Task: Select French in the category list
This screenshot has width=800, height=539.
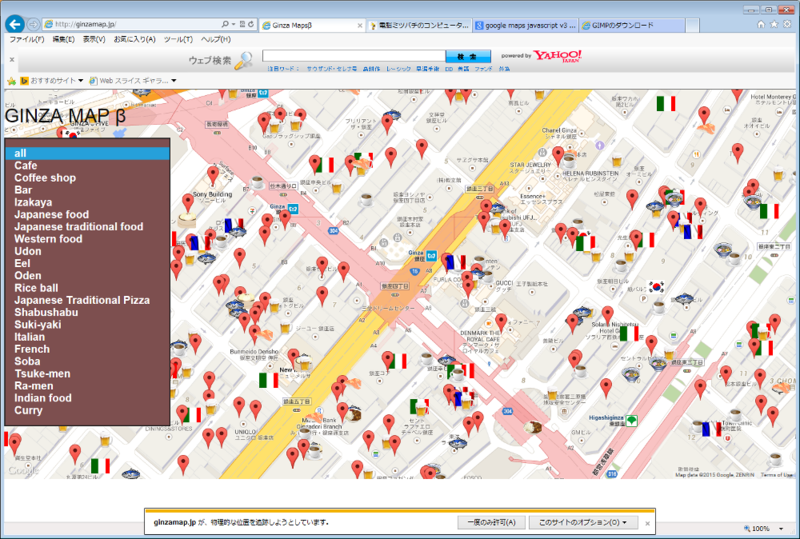Action: pos(87,349)
